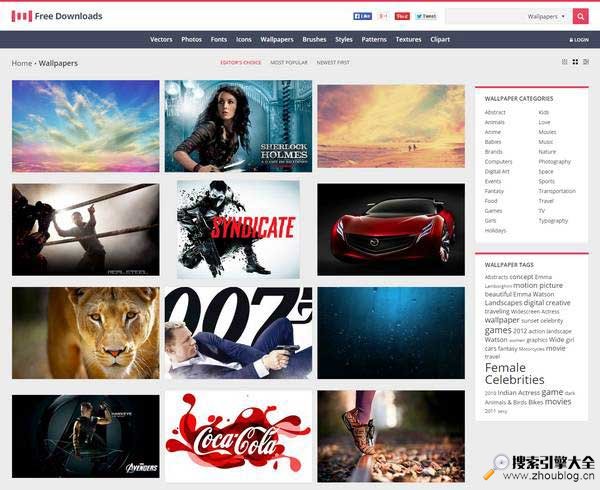Click the red search magnifier button
The image size is (600, 490).
tap(580, 16)
